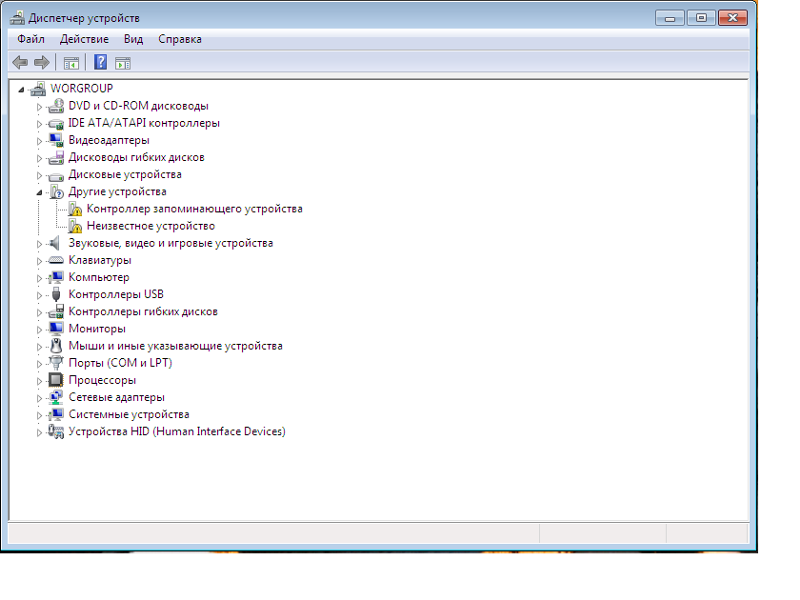Select the Компьютер row text
This screenshot has width=800, height=600.
click(99, 278)
